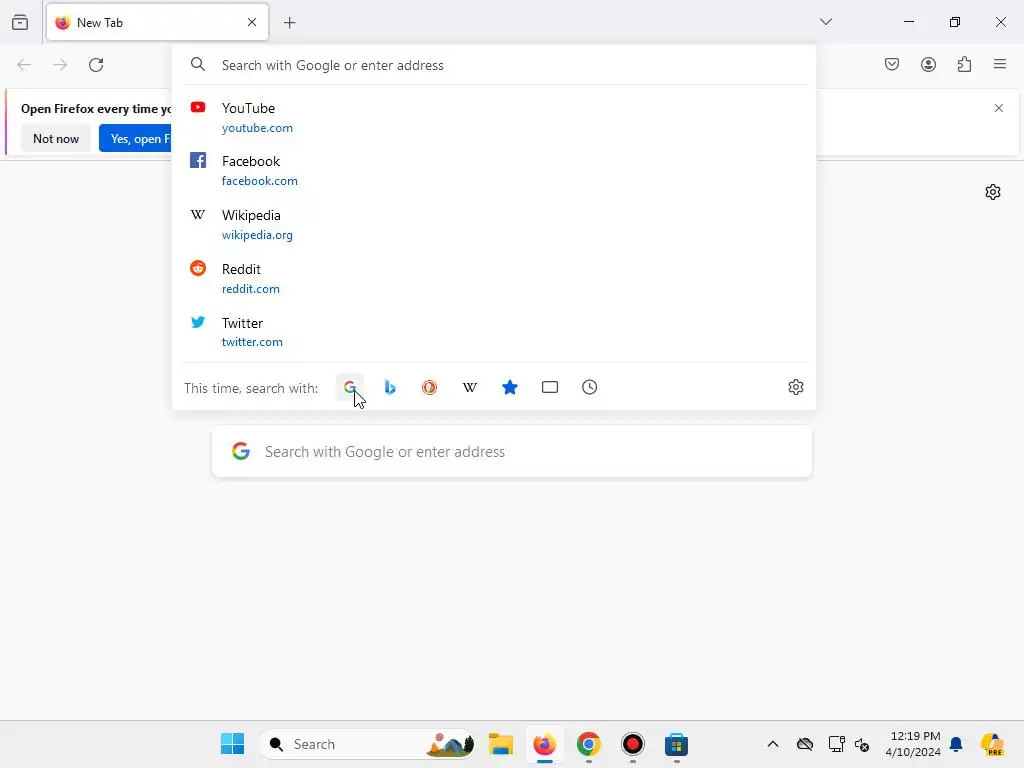Click the facebook.com URL text
This screenshot has width=1024, height=768.
click(x=260, y=181)
